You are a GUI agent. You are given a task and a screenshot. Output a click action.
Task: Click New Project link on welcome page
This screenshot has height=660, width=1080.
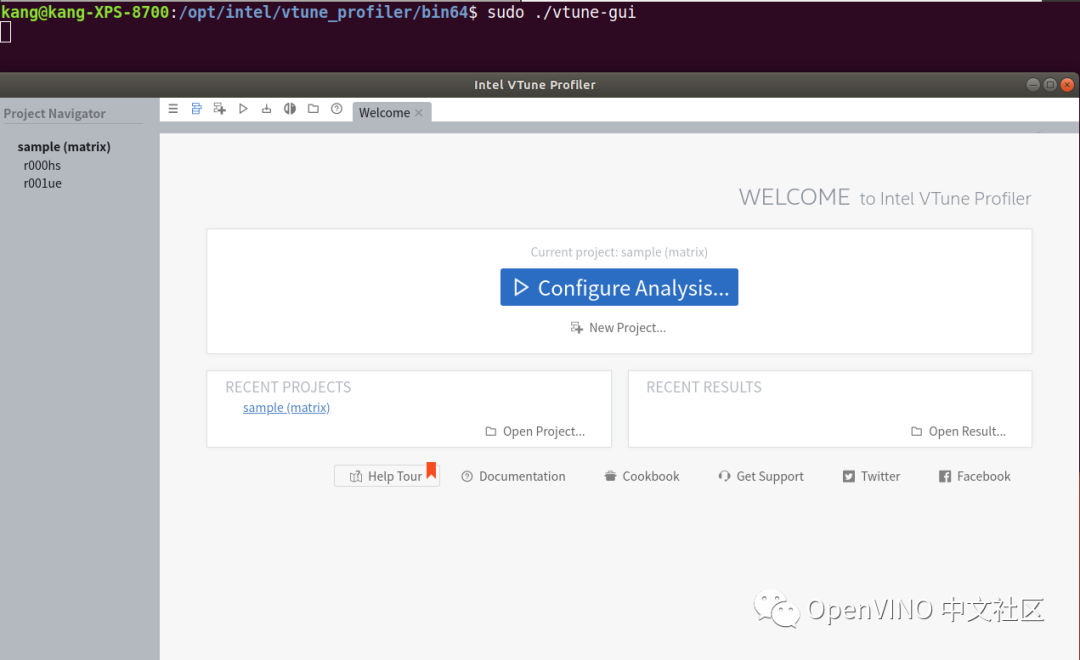click(619, 328)
